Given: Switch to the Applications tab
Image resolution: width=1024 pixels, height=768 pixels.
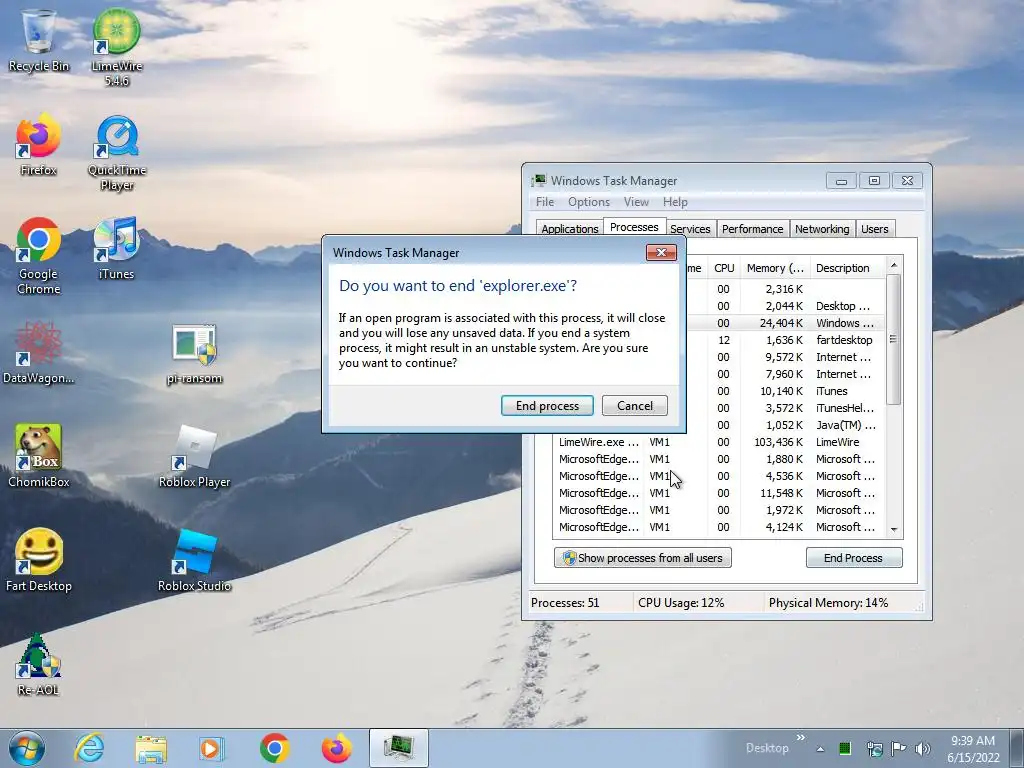Looking at the screenshot, I should pyautogui.click(x=569, y=229).
